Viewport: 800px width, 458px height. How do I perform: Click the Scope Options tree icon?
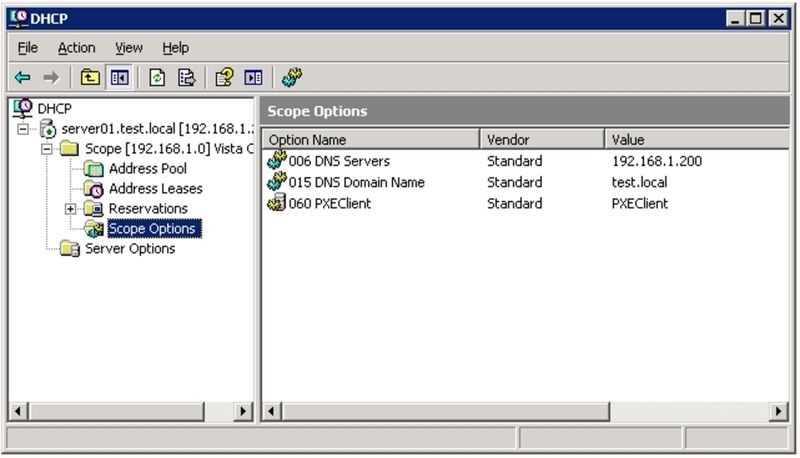(94, 229)
